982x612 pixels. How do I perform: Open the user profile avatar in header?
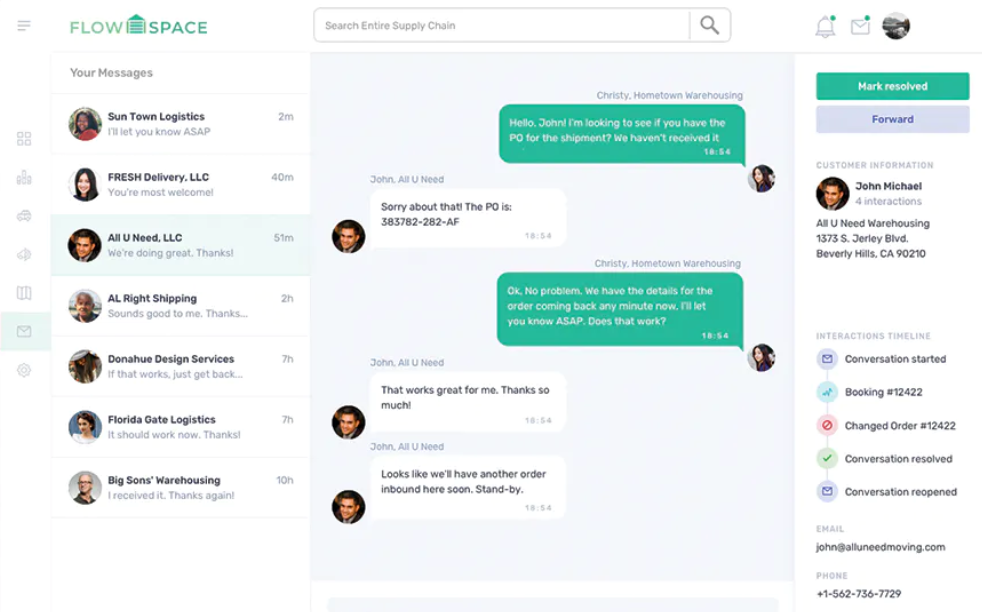point(896,26)
